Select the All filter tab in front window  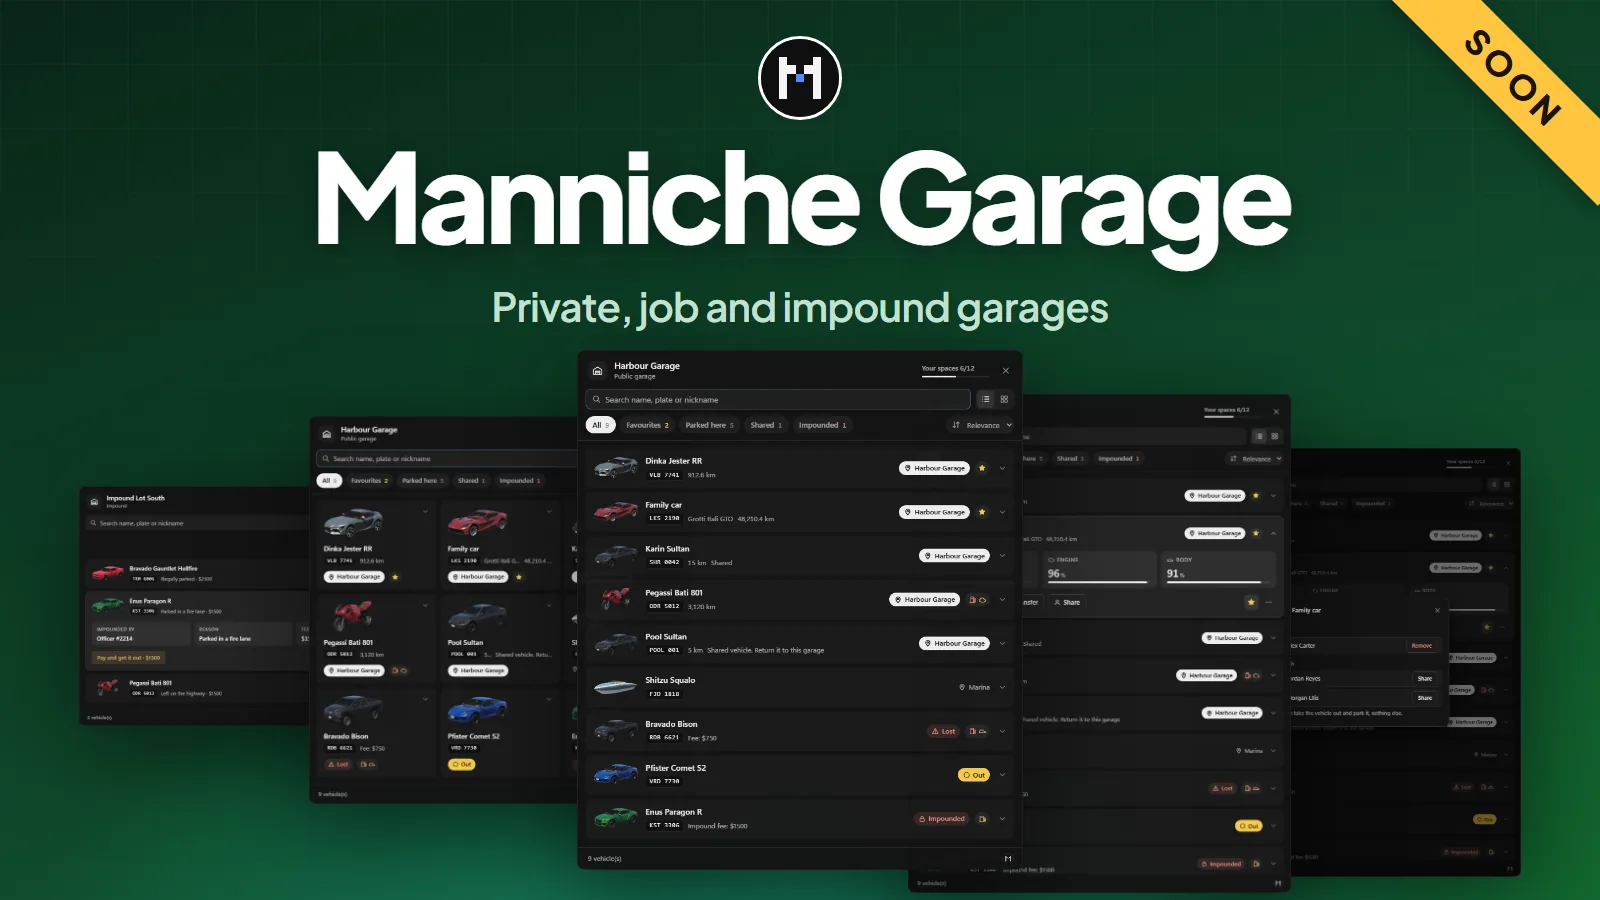coord(601,425)
